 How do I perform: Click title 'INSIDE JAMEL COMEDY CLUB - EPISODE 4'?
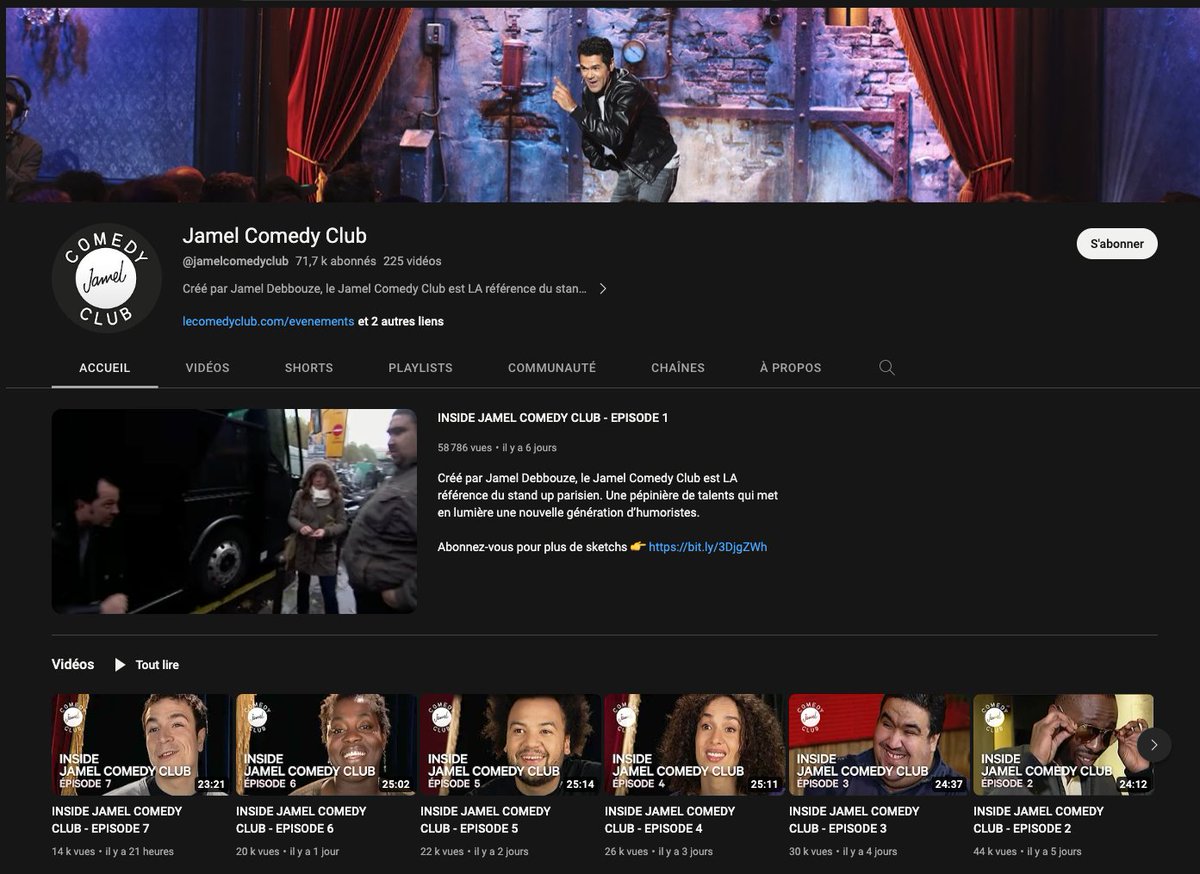670,820
